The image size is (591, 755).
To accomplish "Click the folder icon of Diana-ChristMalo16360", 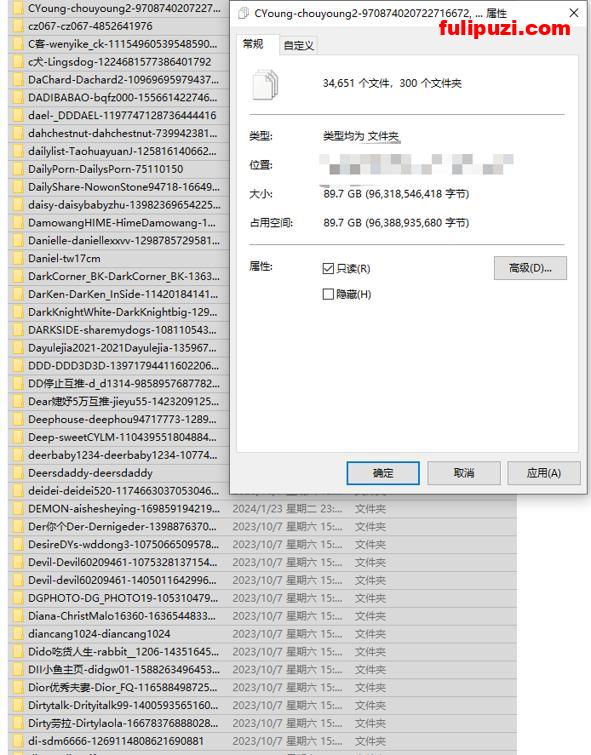I will tap(18, 616).
